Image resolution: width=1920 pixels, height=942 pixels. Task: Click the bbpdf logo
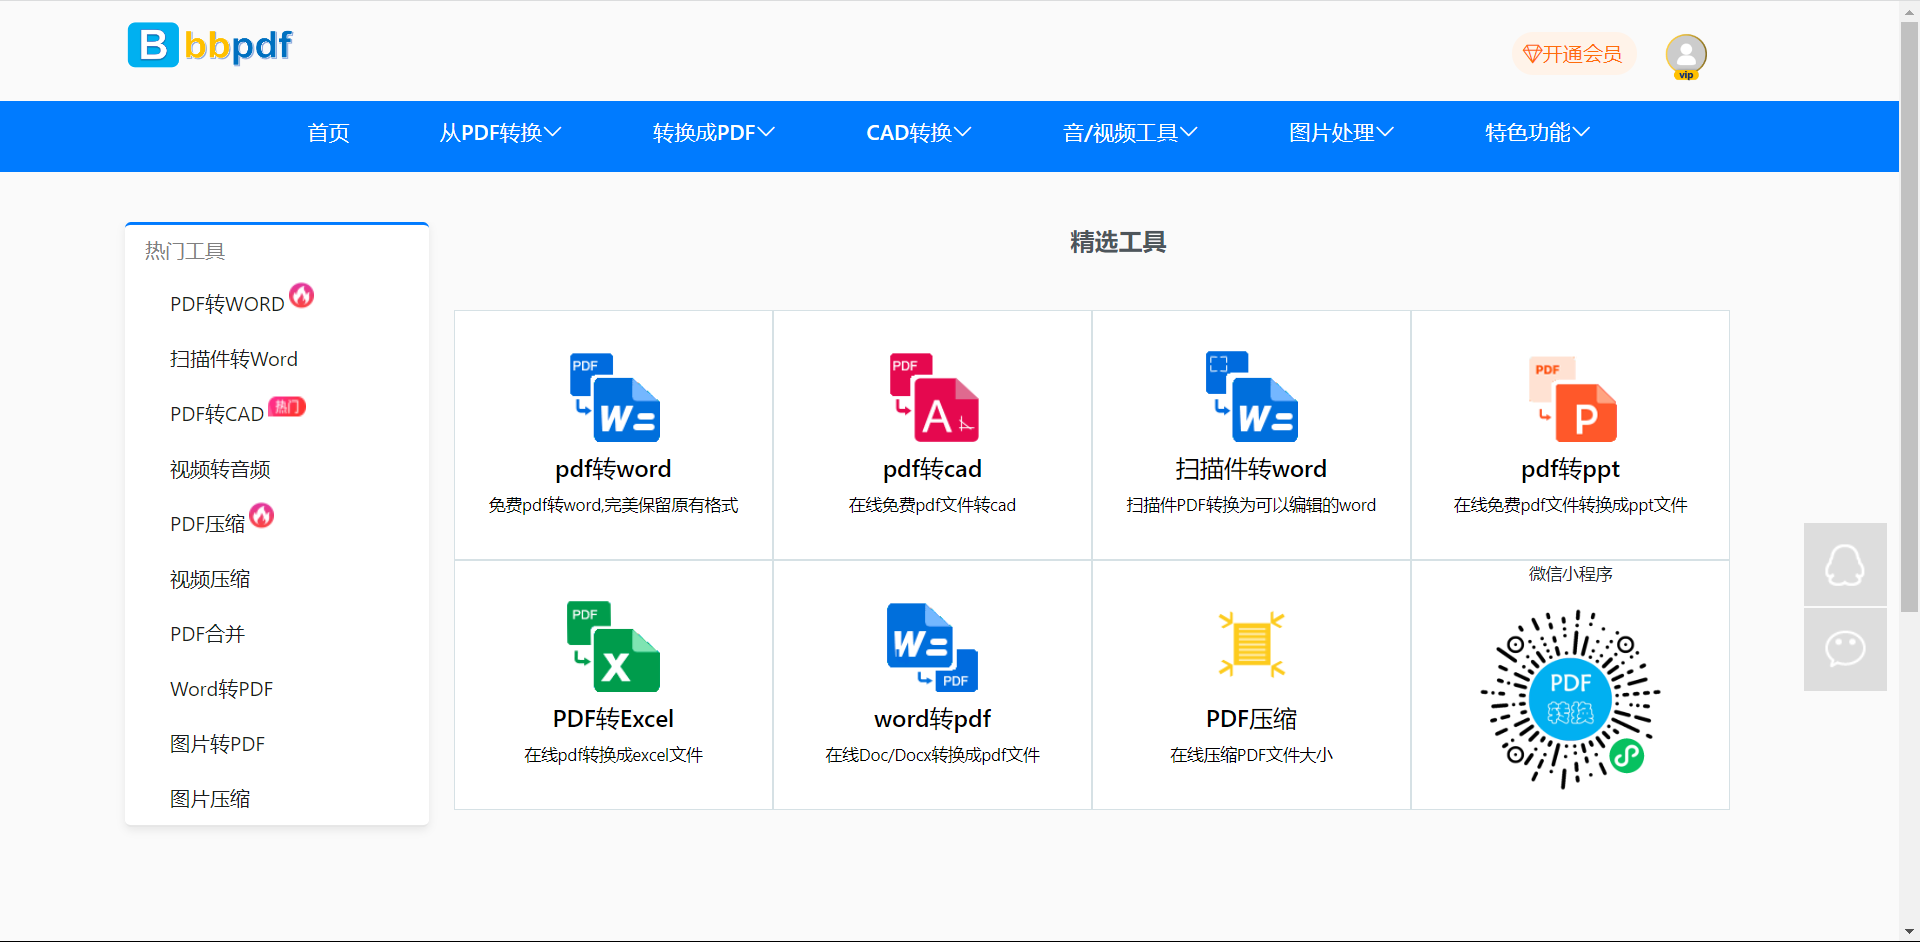[210, 45]
